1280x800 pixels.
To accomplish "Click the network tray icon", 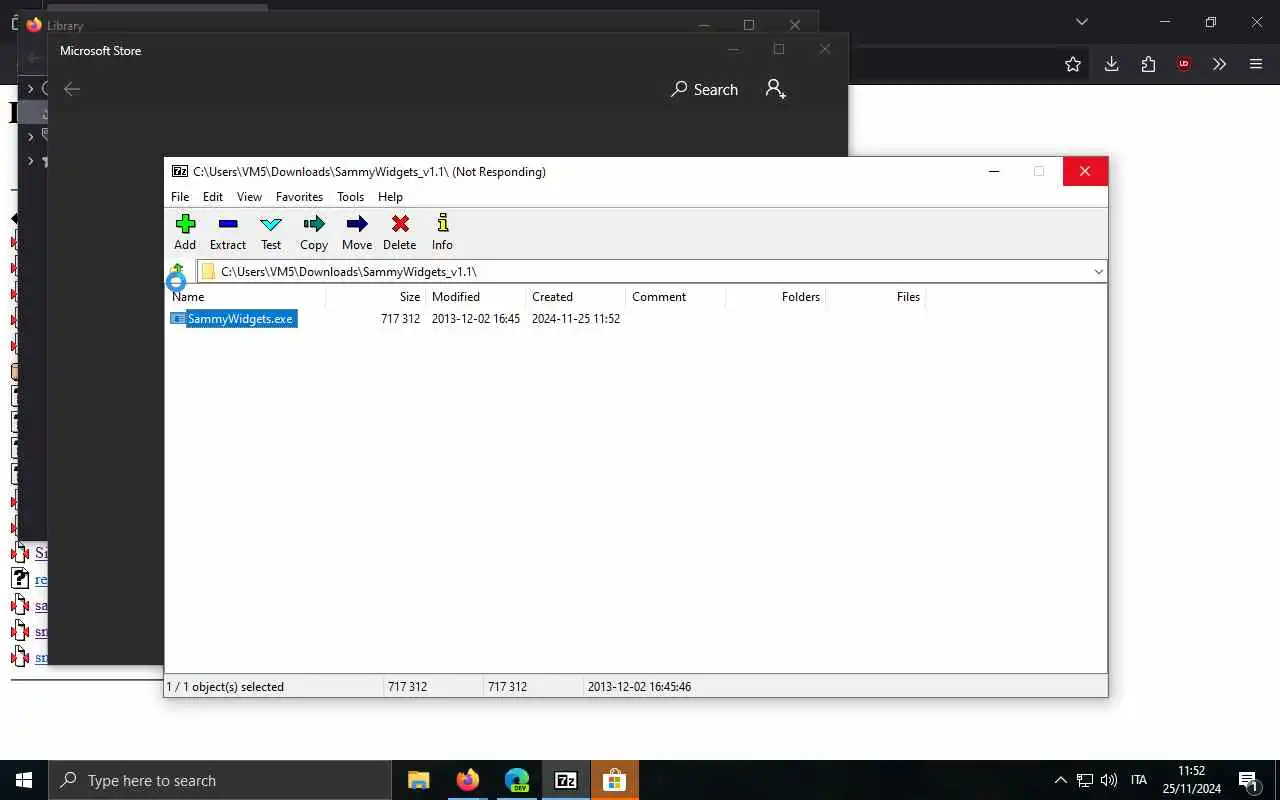I will (x=1085, y=780).
